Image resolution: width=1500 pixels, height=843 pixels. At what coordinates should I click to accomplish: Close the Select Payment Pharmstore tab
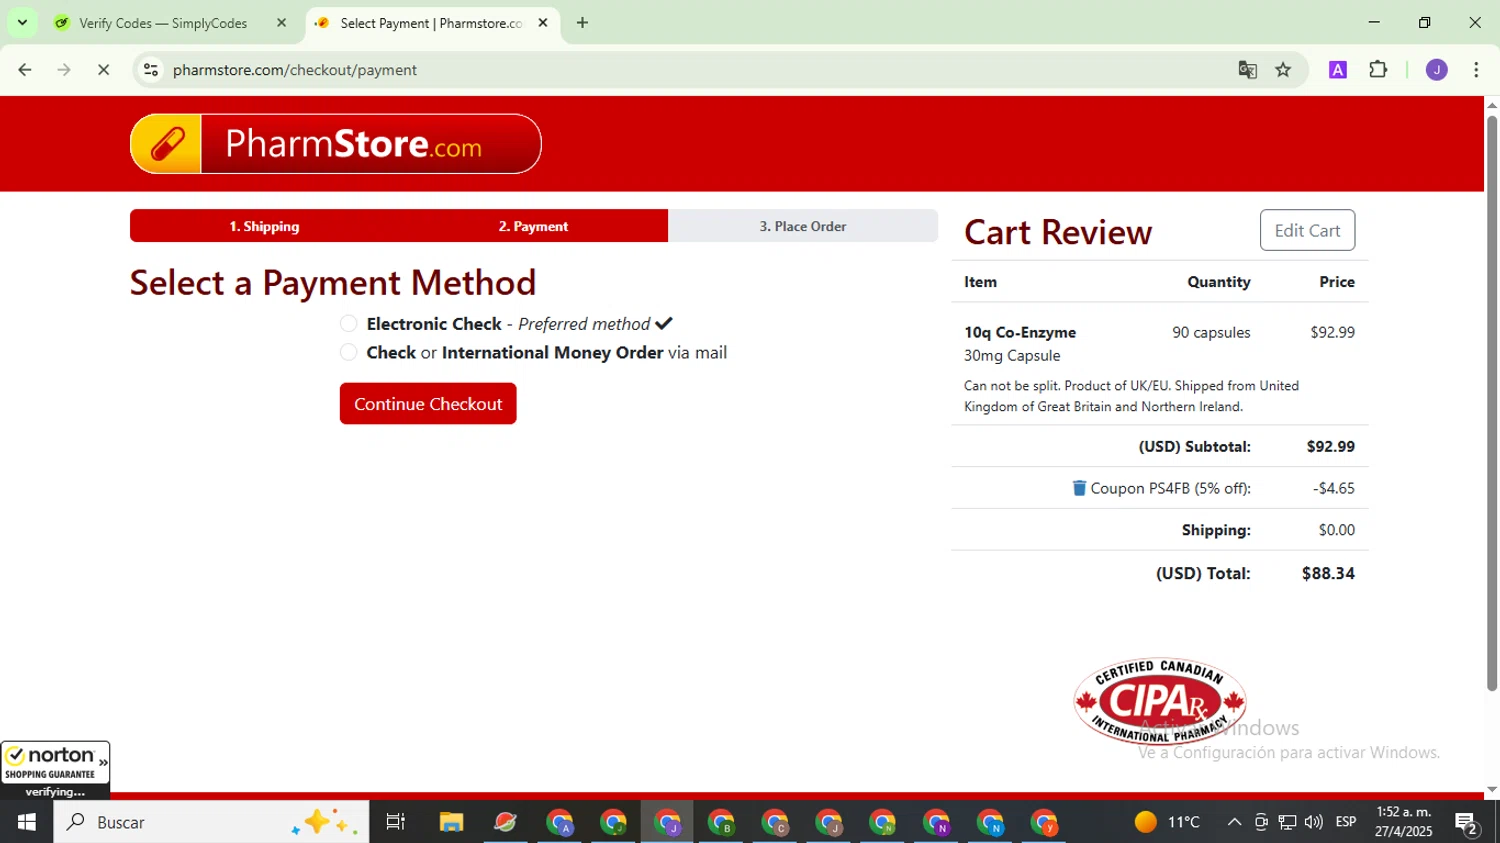(x=543, y=23)
